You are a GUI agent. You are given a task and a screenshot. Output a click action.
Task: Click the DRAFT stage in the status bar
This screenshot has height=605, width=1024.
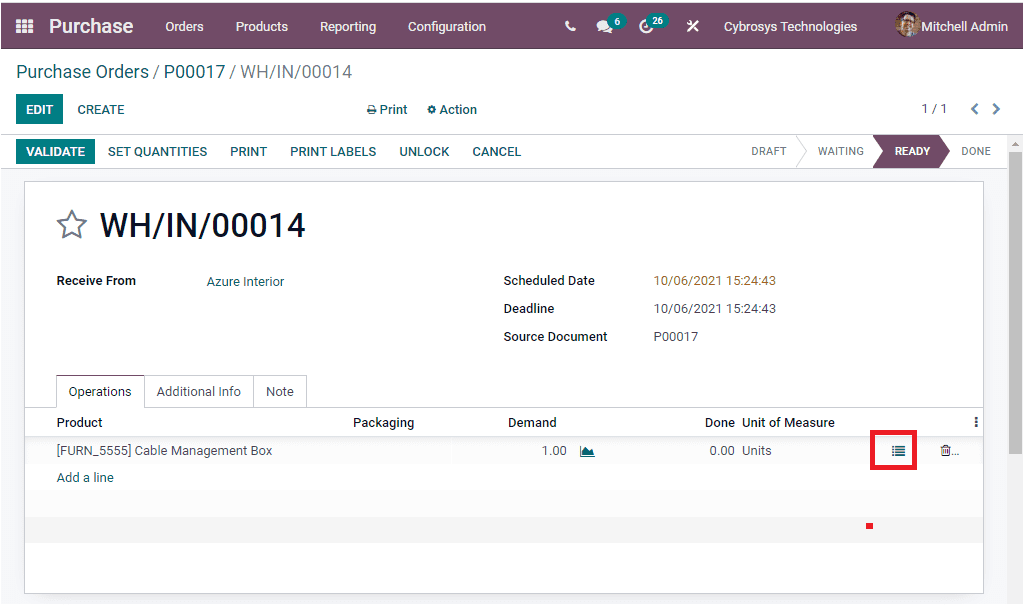point(768,151)
